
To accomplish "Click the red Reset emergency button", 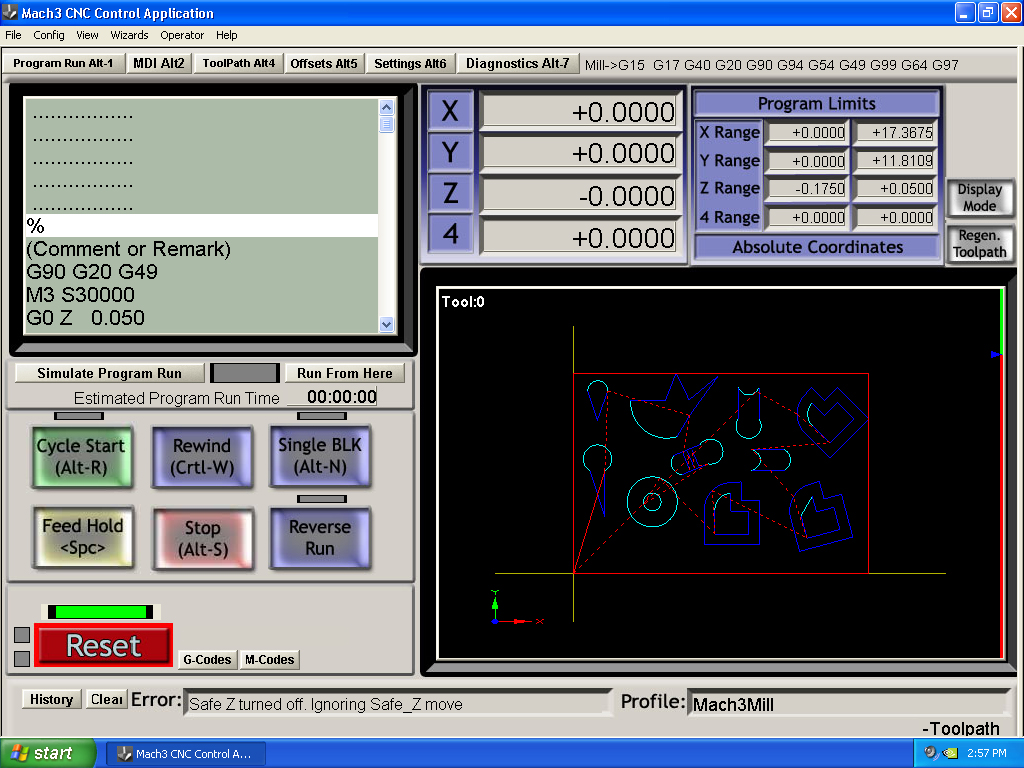I will click(x=104, y=646).
